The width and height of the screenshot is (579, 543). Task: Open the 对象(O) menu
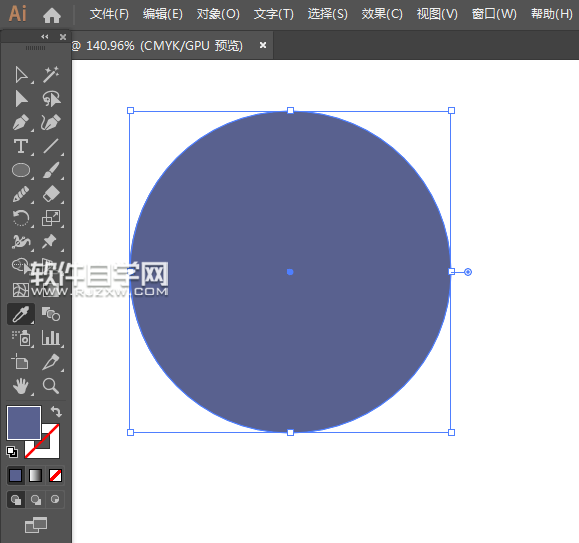pyautogui.click(x=218, y=14)
